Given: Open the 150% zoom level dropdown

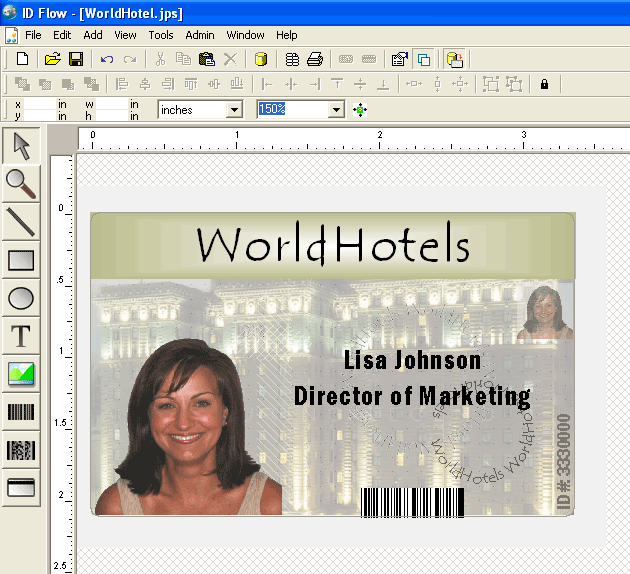Looking at the screenshot, I should pos(336,110).
